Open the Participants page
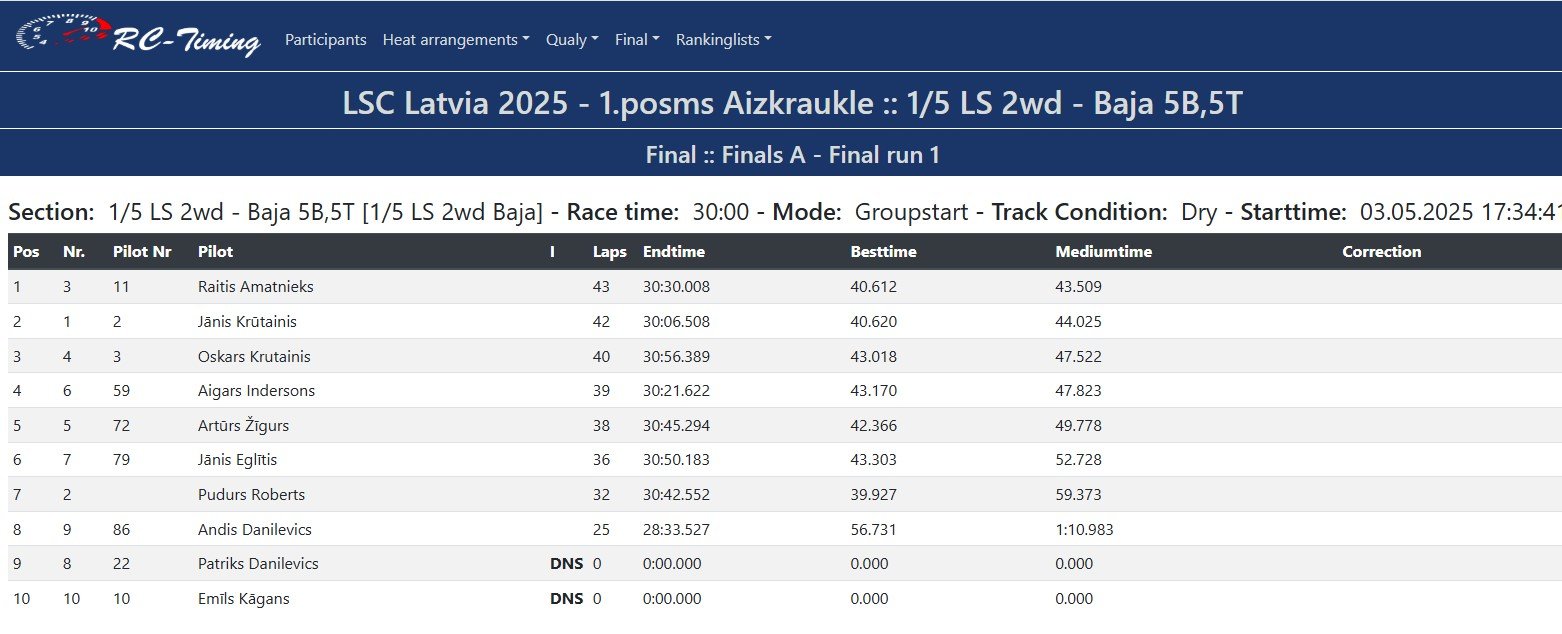 (x=325, y=40)
